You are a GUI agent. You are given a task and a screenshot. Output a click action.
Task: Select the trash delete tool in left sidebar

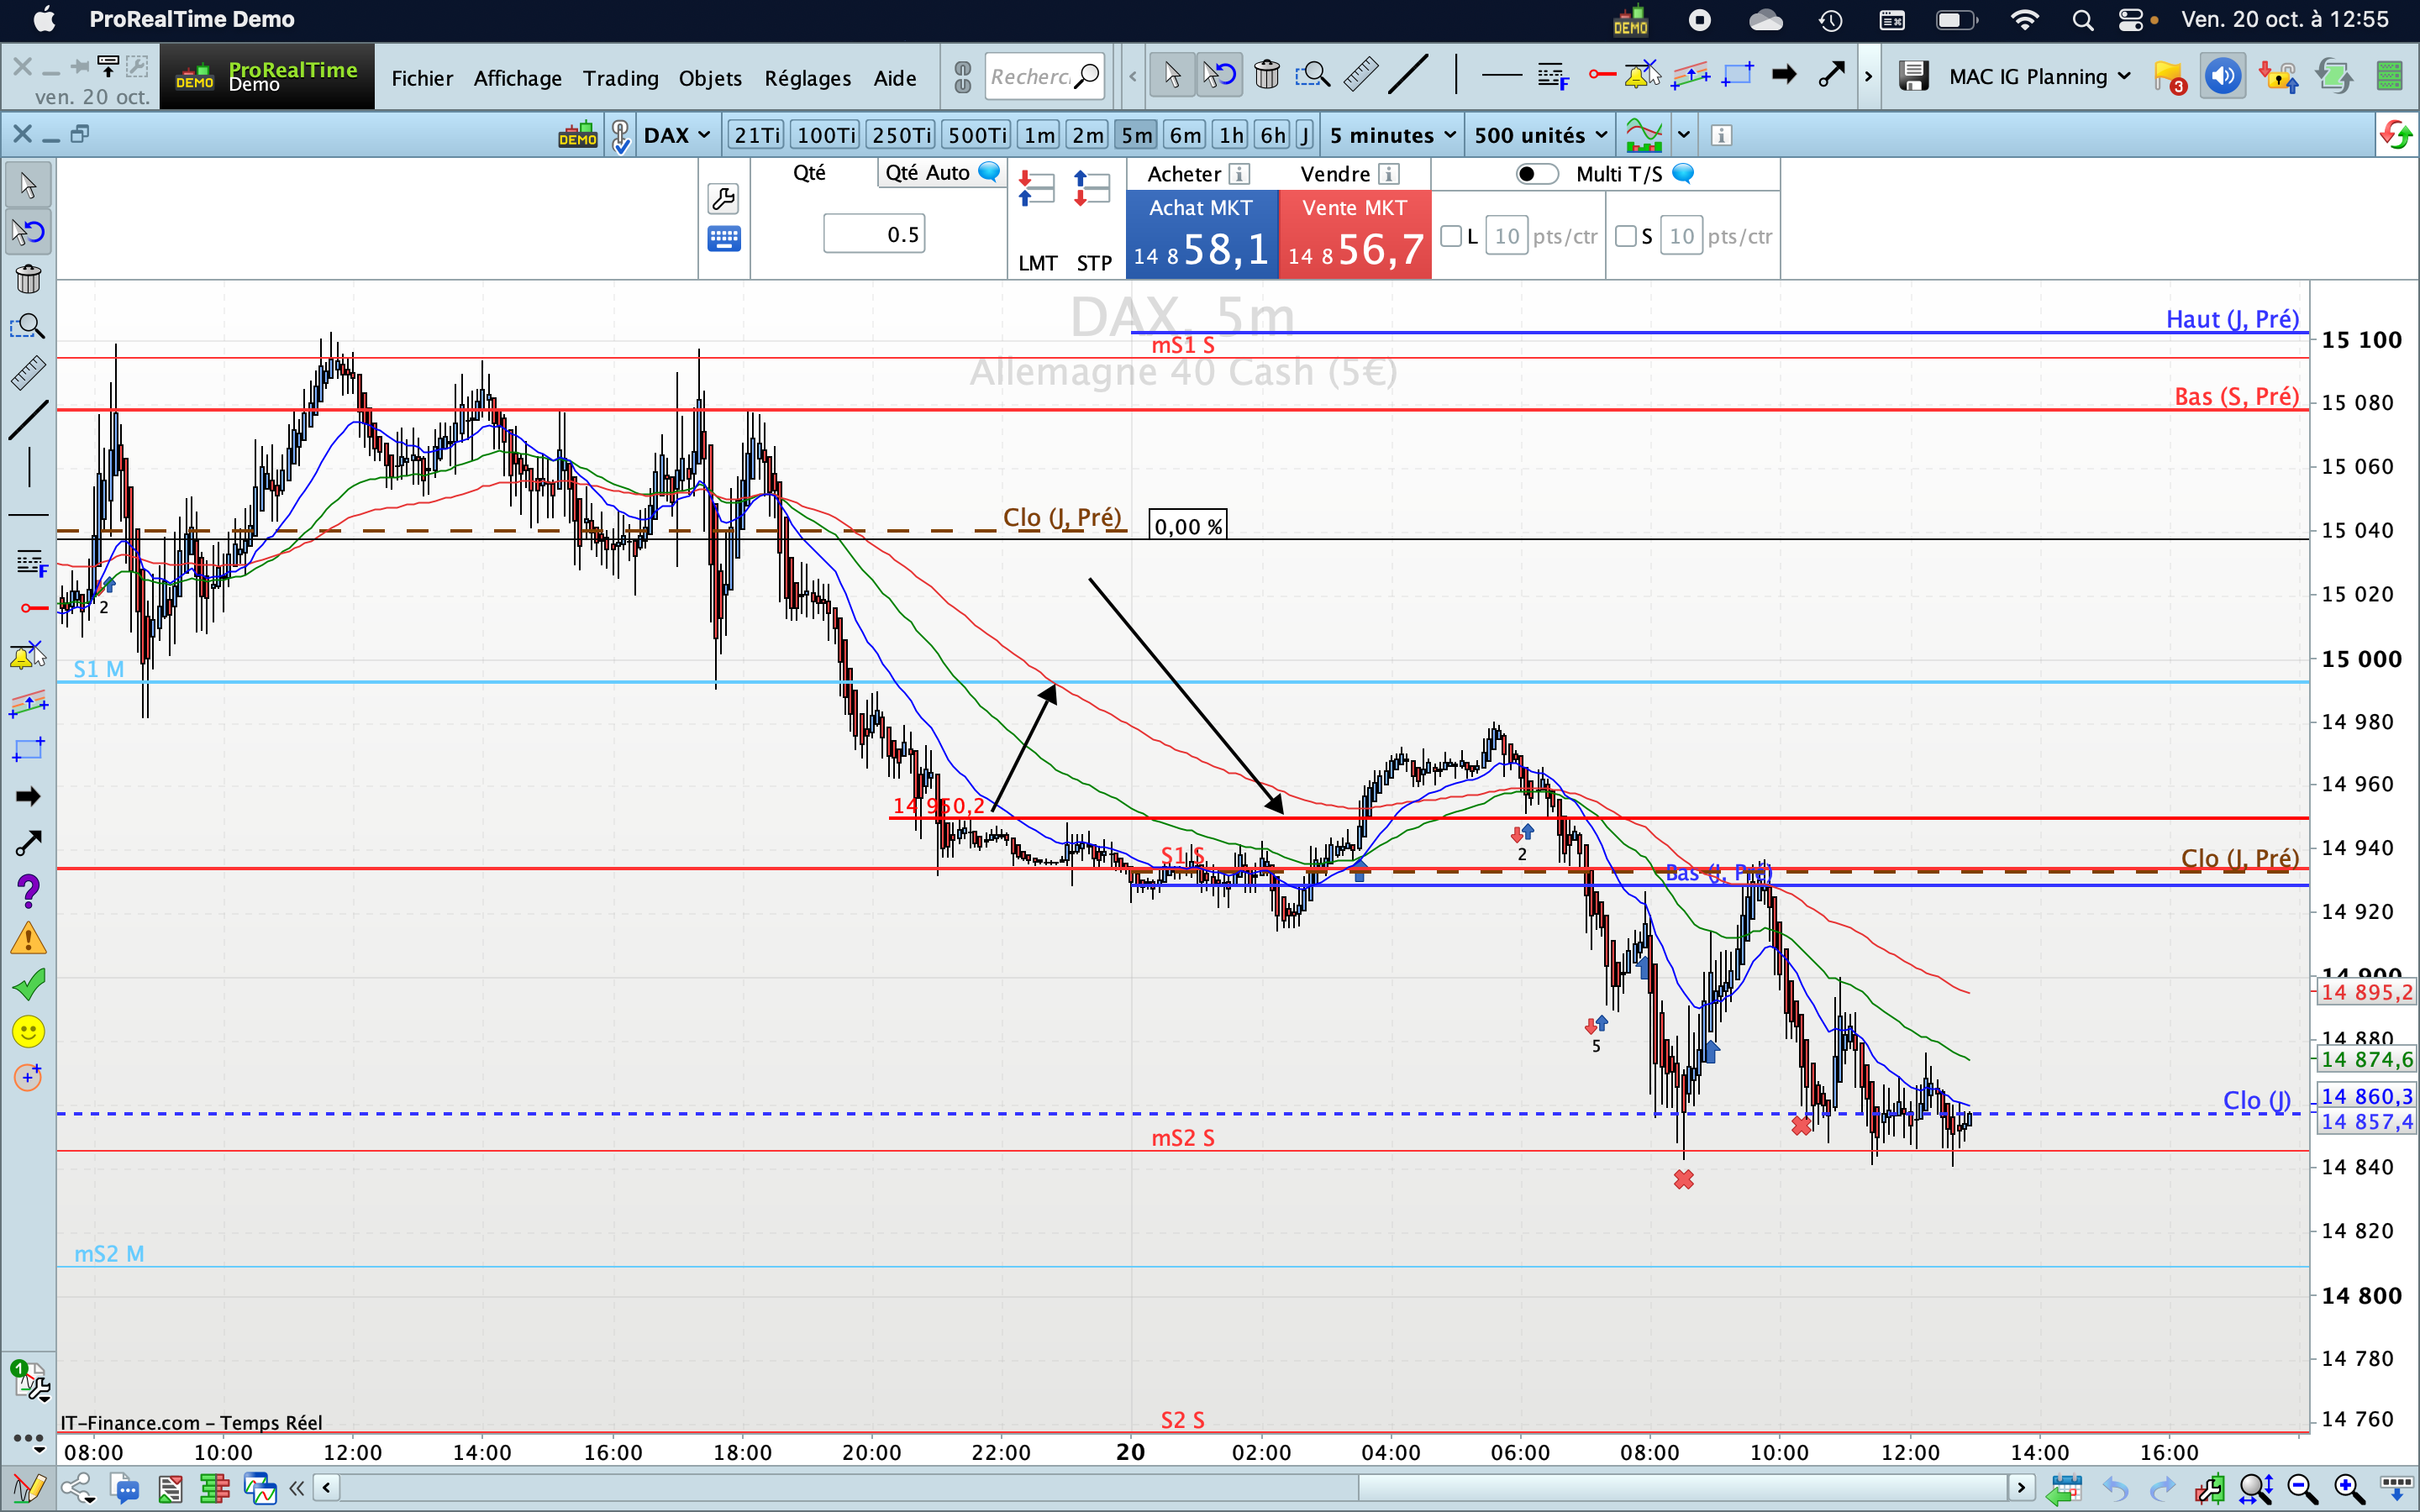(x=28, y=279)
